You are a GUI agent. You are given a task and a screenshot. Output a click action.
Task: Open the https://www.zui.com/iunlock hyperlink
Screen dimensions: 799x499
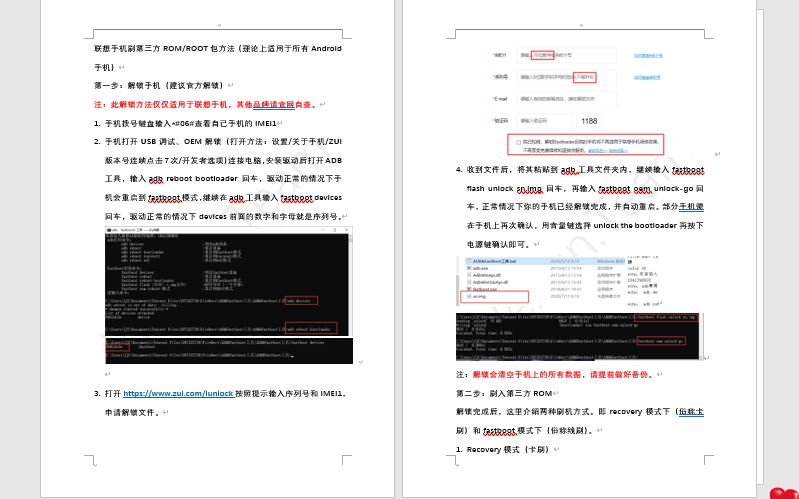tap(178, 393)
